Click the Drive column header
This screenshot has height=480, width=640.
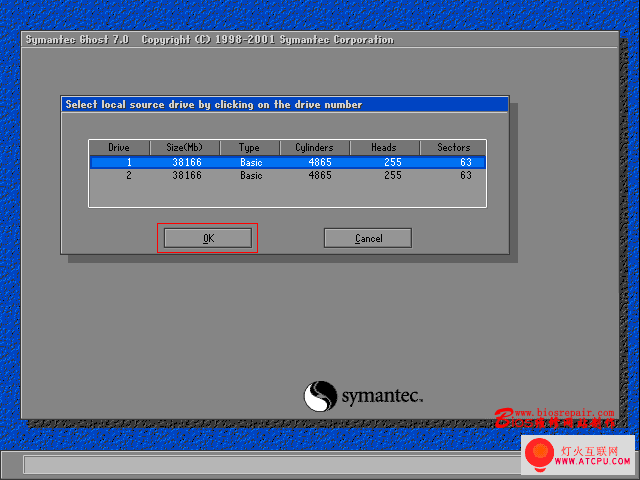pyautogui.click(x=119, y=147)
